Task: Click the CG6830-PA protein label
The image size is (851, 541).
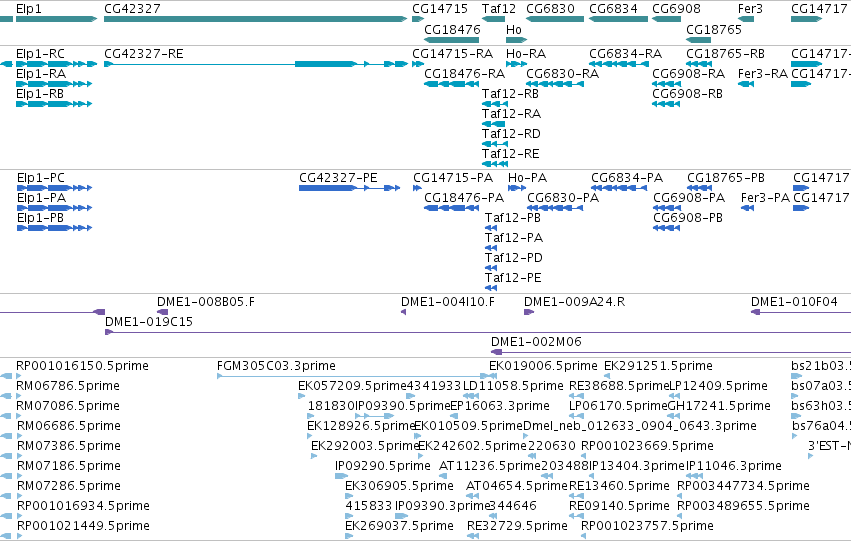Action: pos(563,198)
